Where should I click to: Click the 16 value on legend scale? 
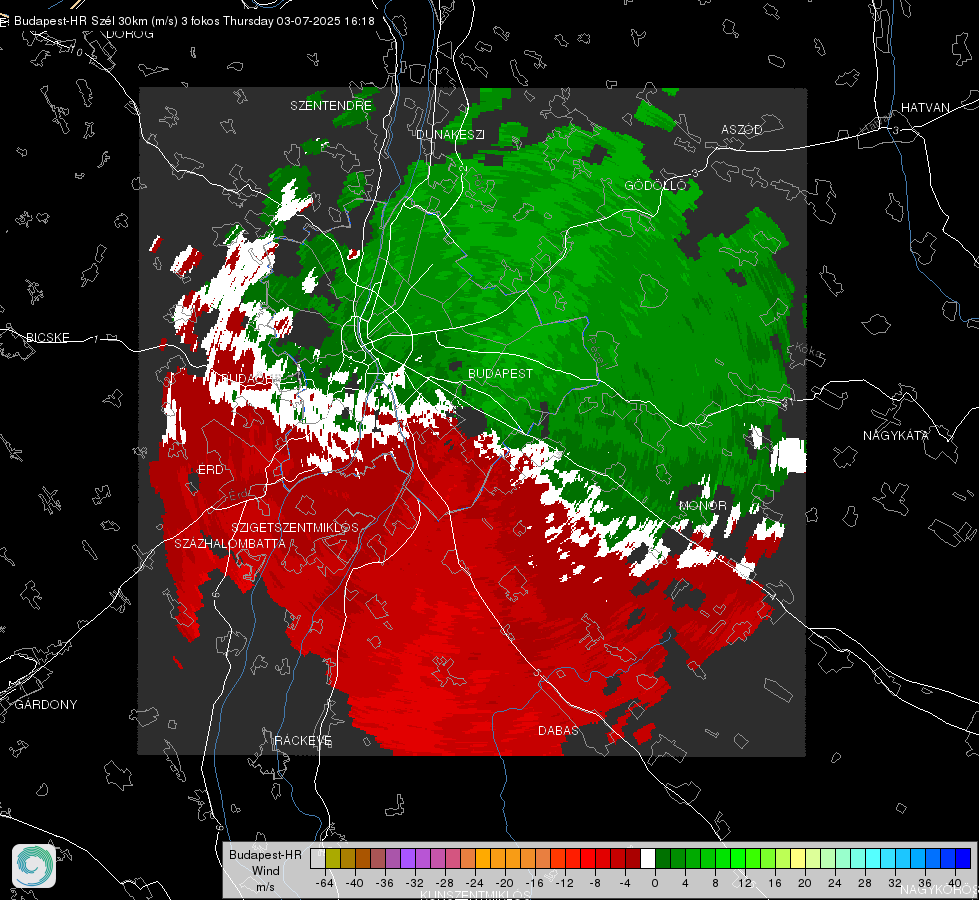tap(775, 883)
